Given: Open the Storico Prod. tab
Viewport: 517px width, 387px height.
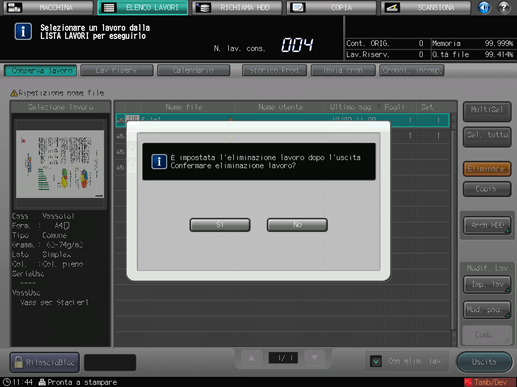Looking at the screenshot, I should coord(274,70).
